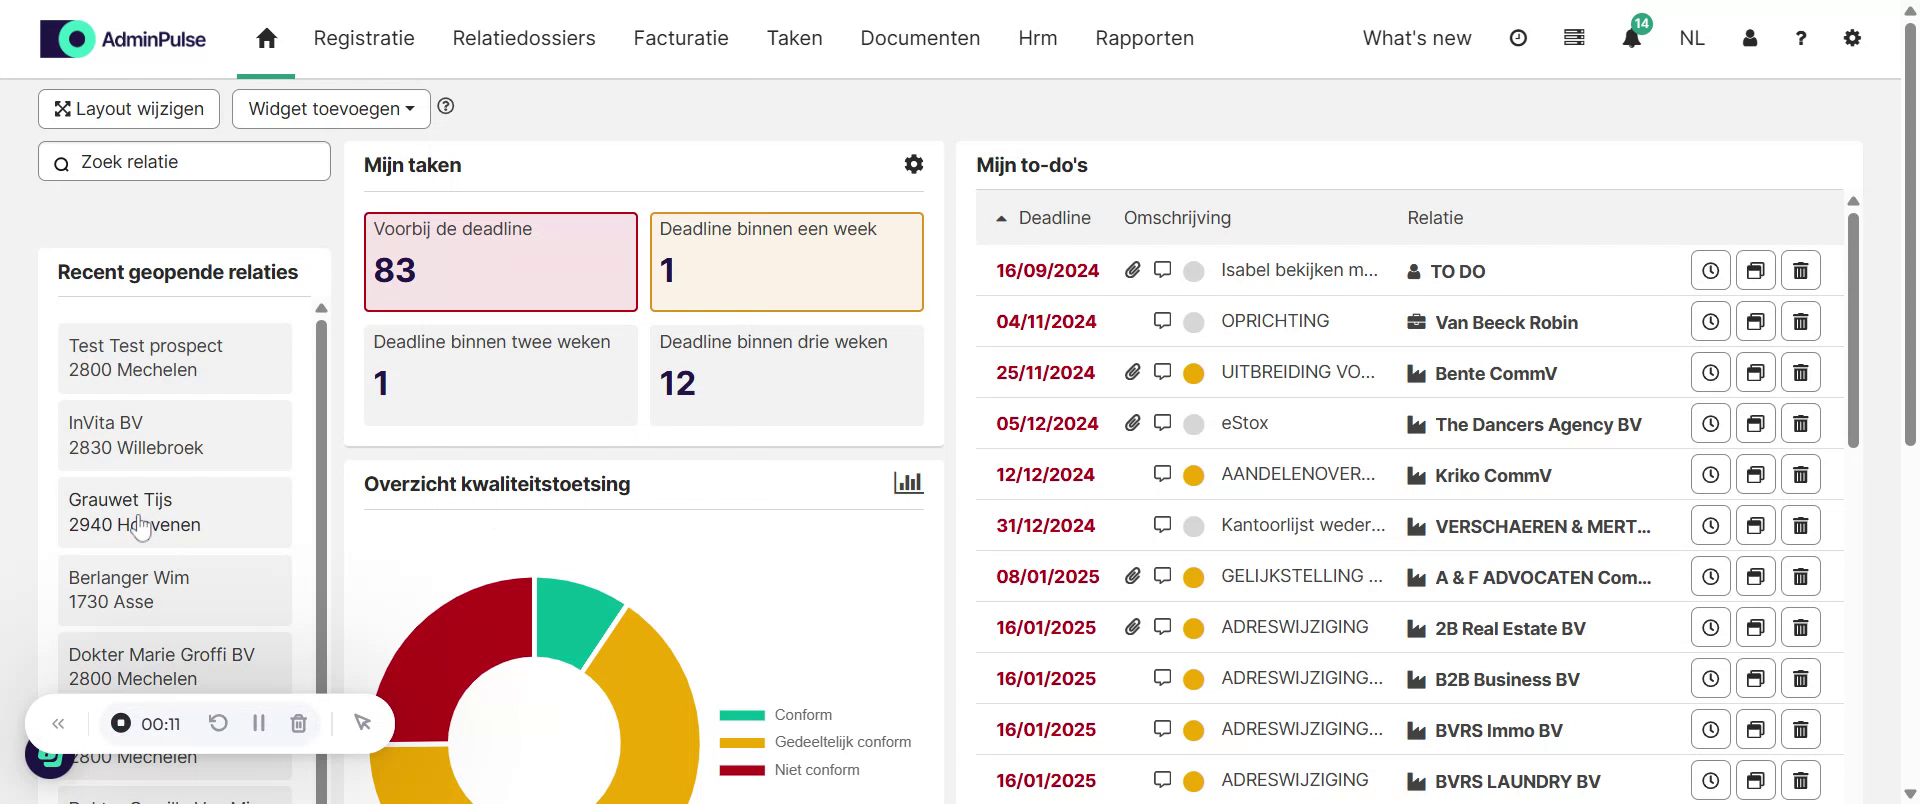Delete the OPRICHTING to-do with trash icon
Viewport: 1920px width, 804px height.
(x=1800, y=322)
